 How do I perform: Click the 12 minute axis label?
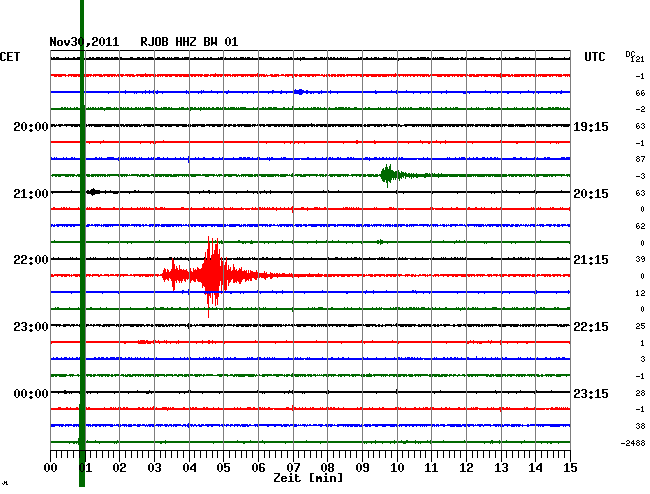coord(466,468)
